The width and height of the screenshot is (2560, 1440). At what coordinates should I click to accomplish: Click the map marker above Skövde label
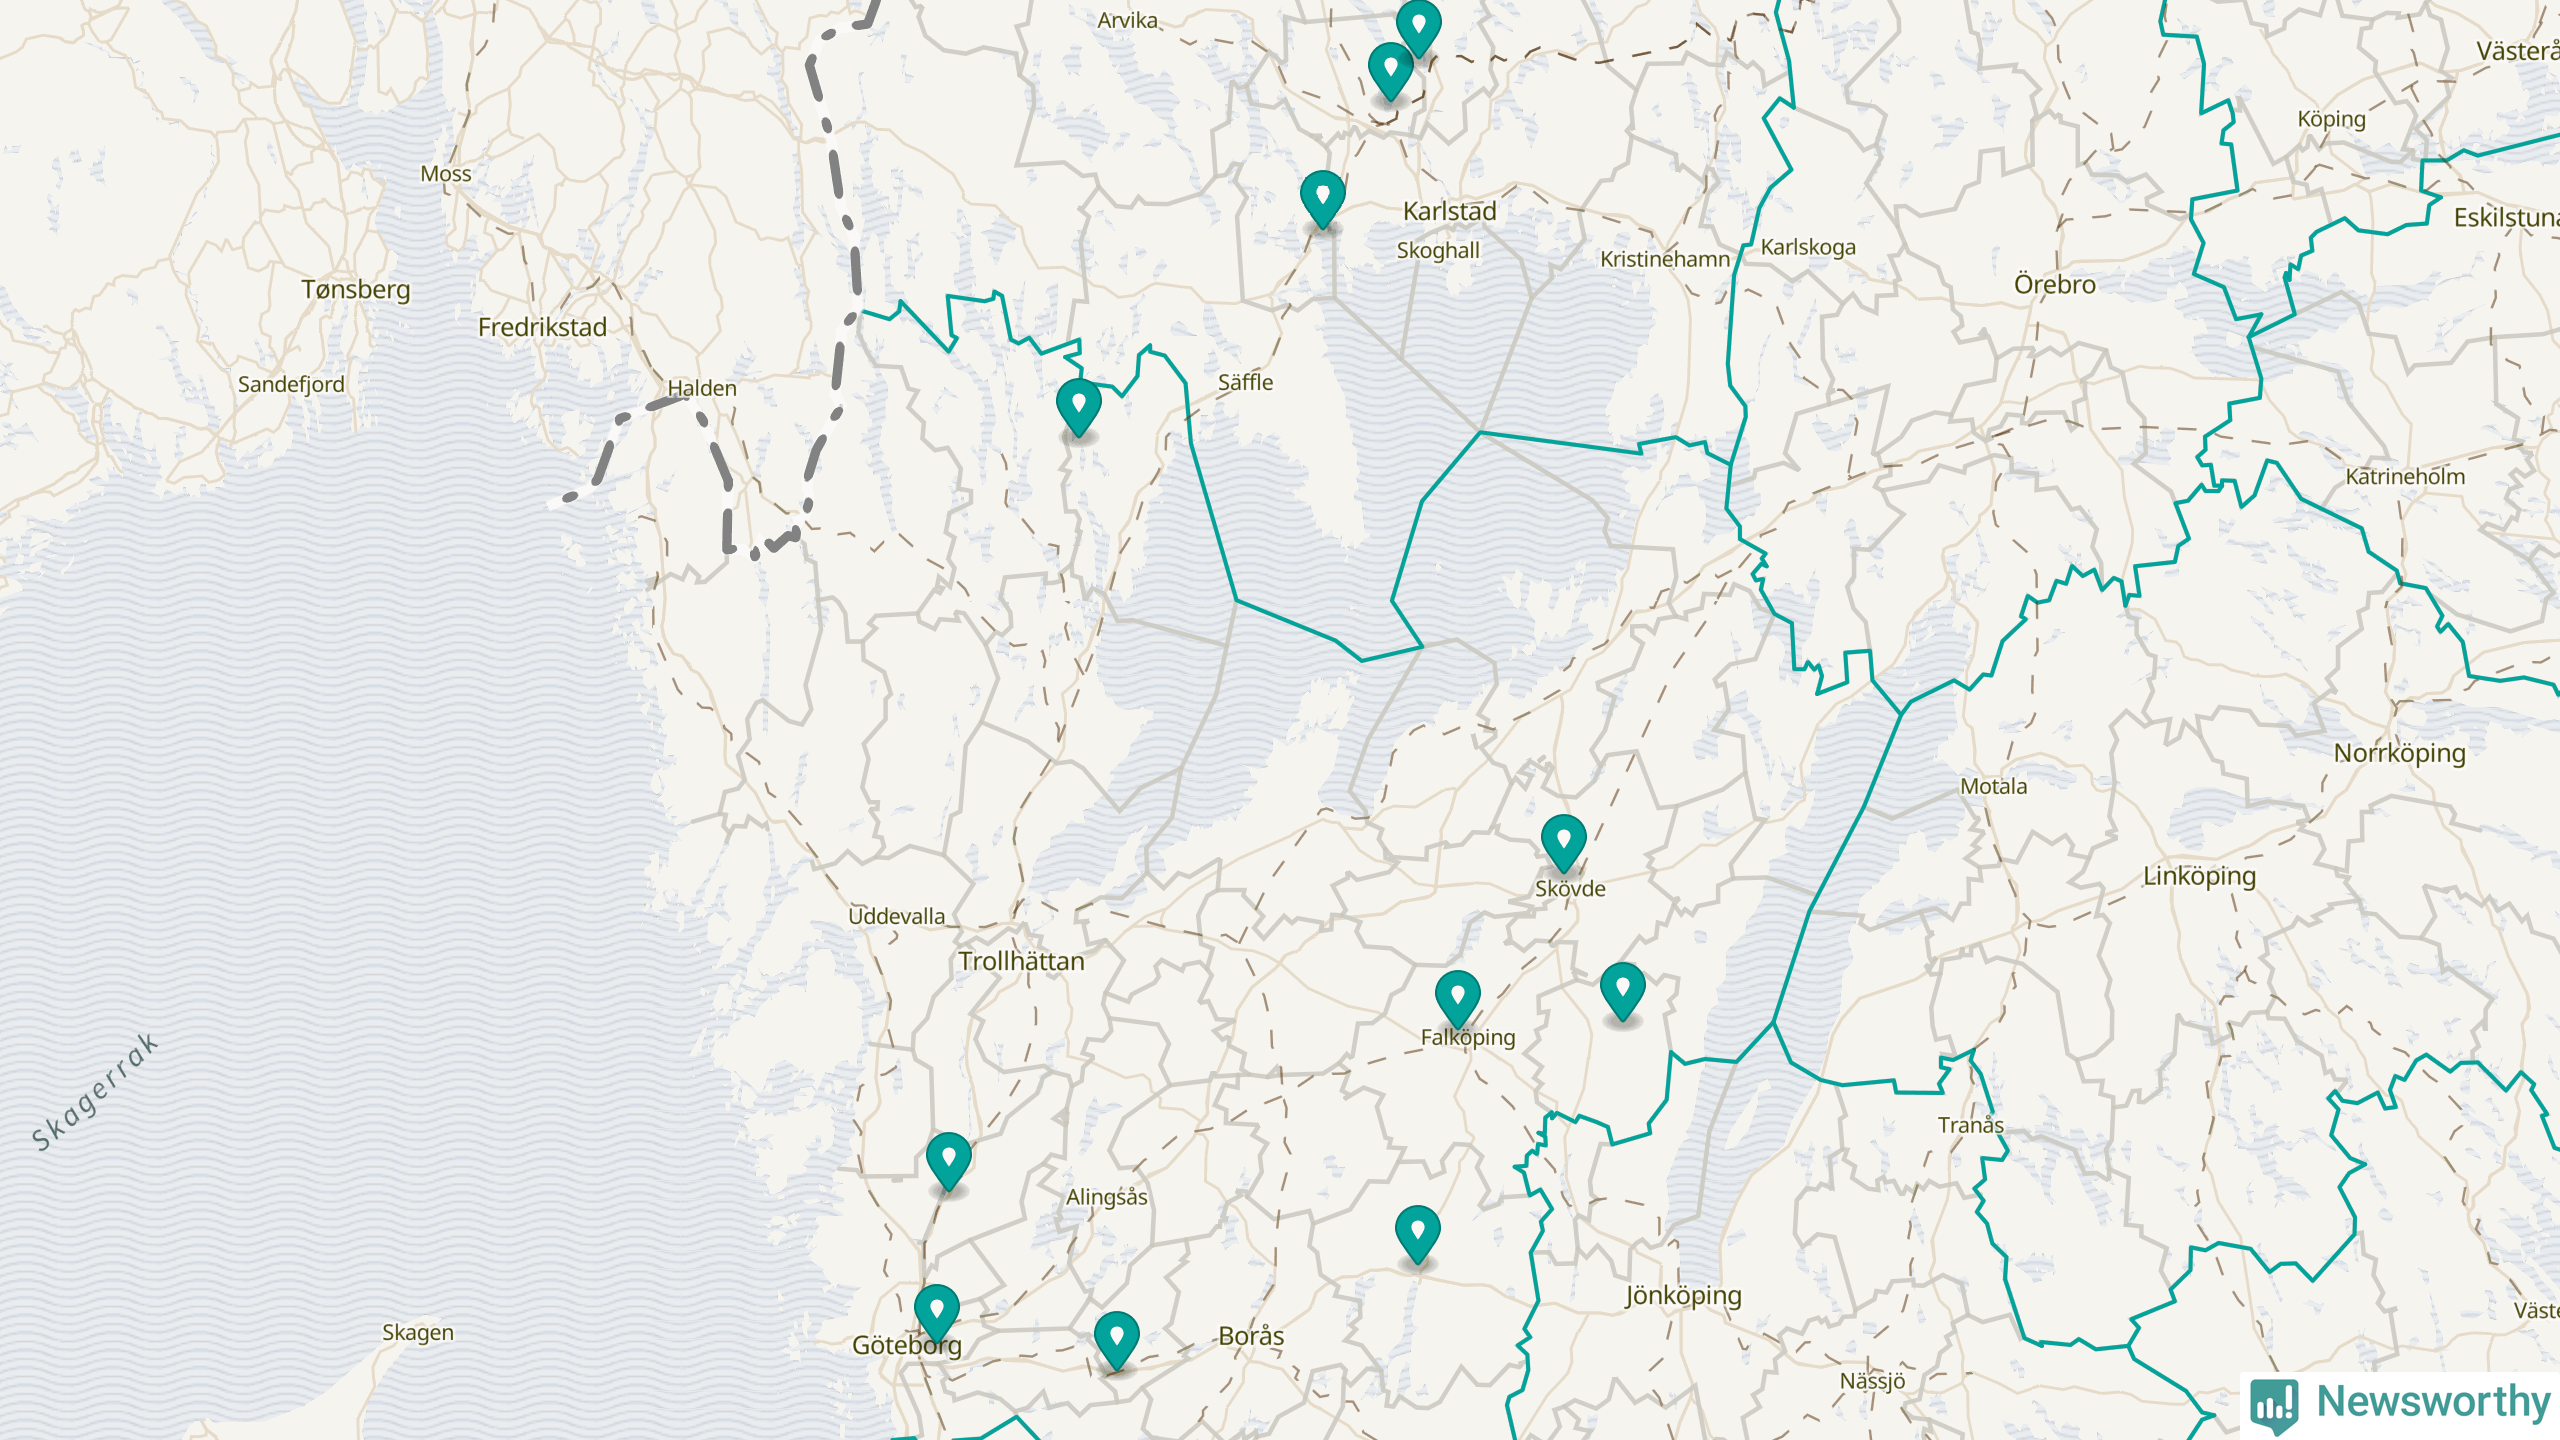[x=1563, y=843]
